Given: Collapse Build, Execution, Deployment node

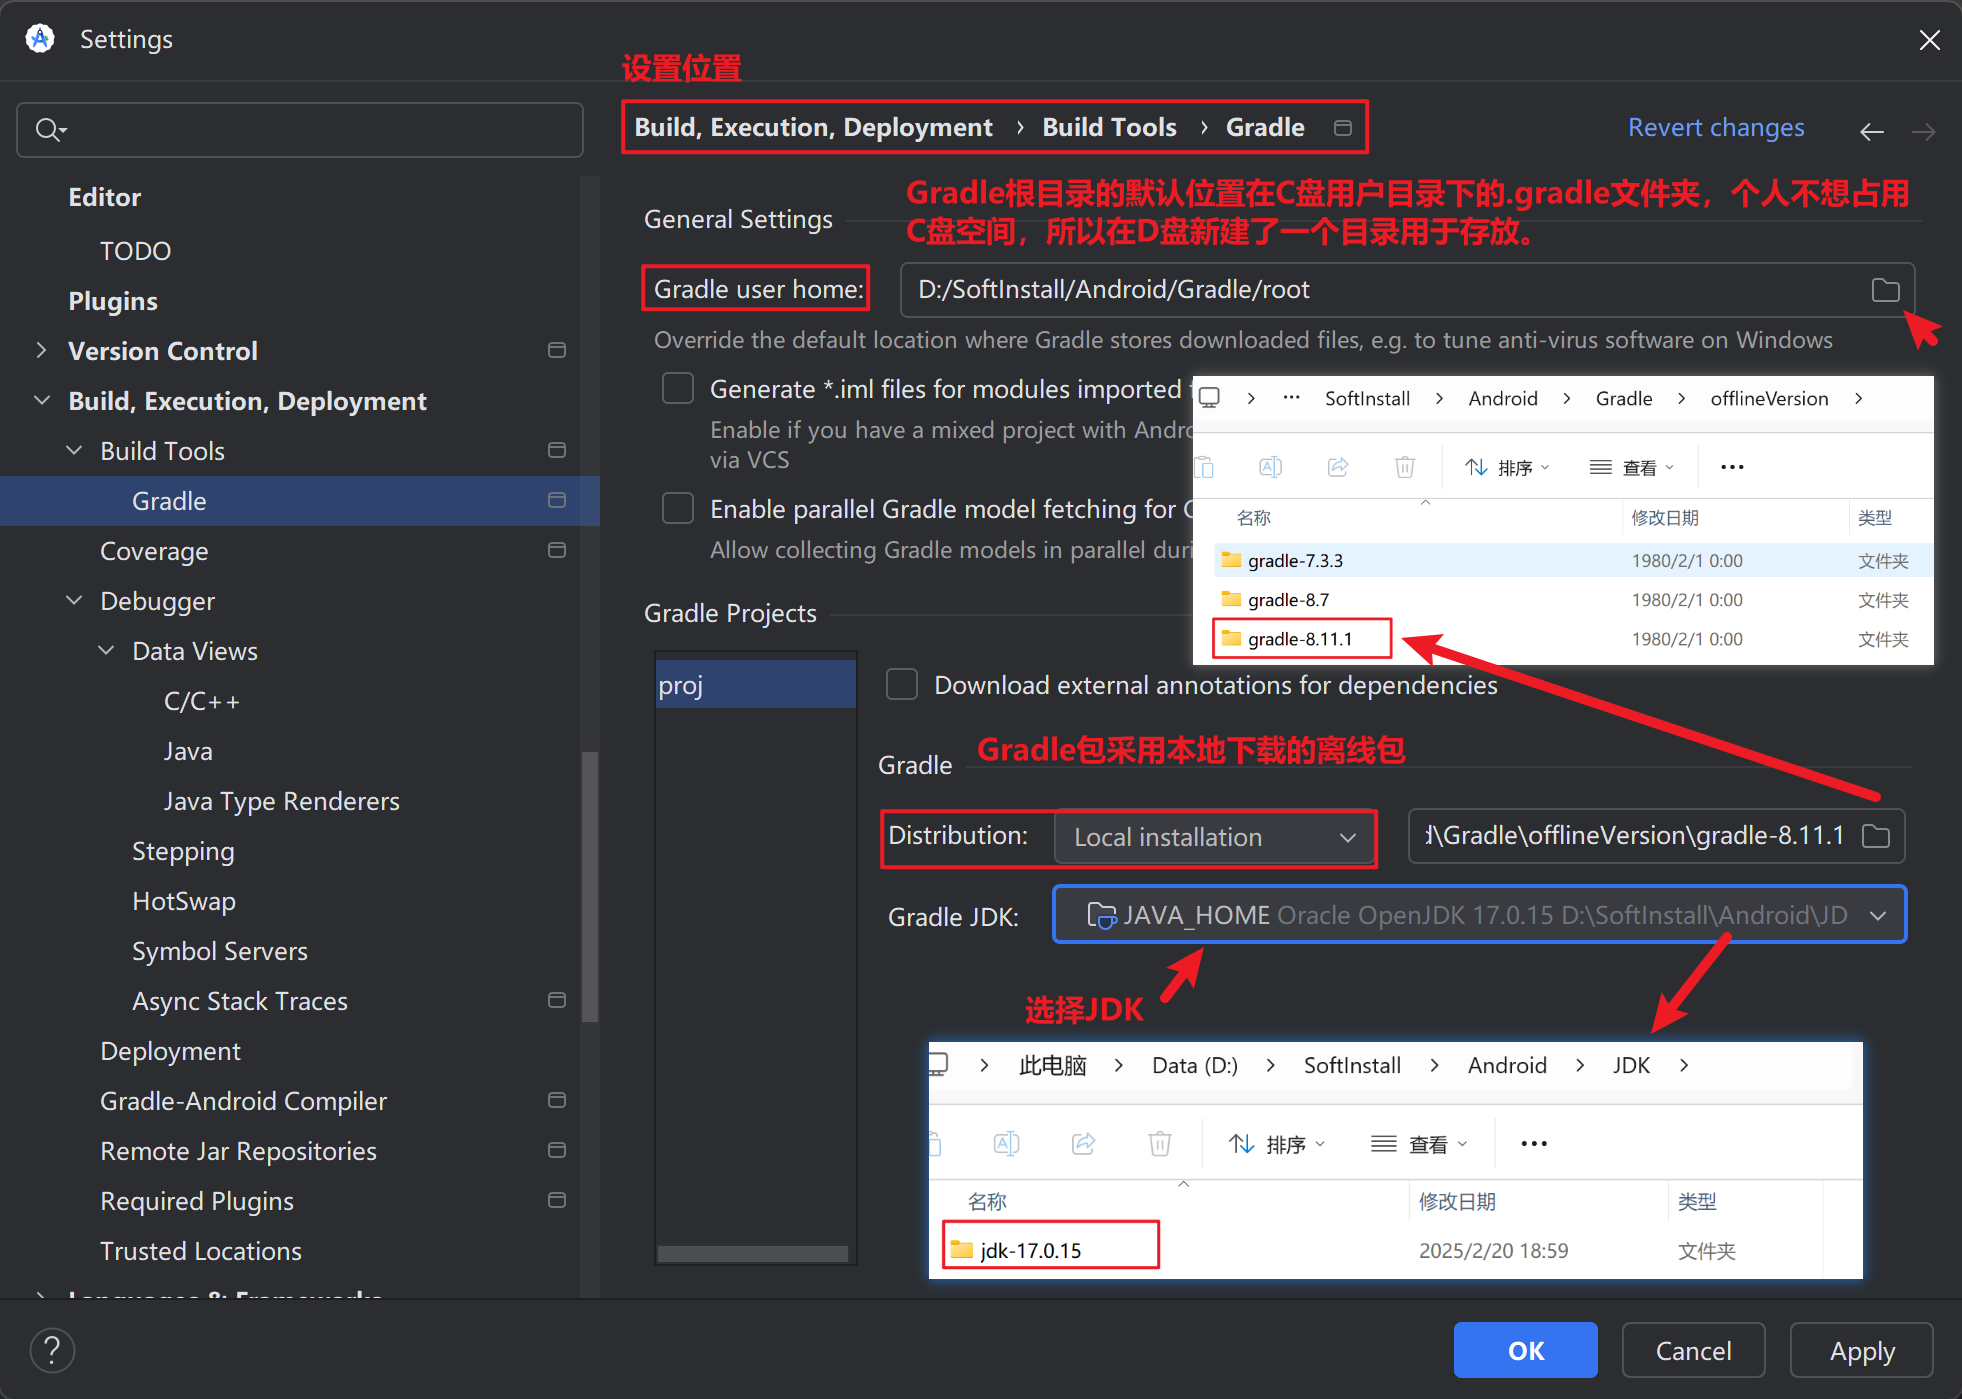Looking at the screenshot, I should tap(41, 400).
